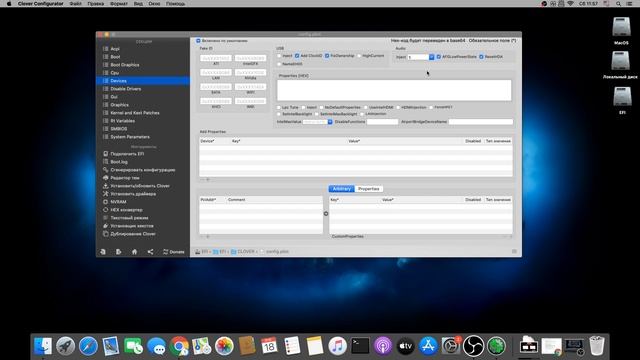
Task: Open Disable Drivers section
Action: (125, 89)
